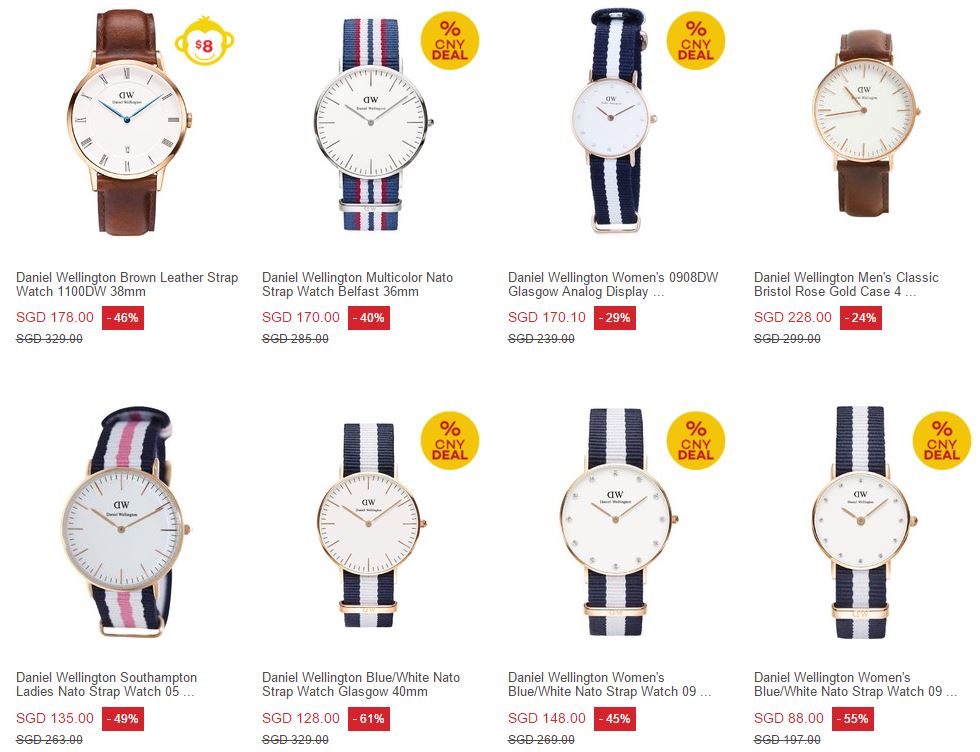The width and height of the screenshot is (980, 752).
Task: Click the SGD 88.00 price
Action: [x=789, y=718]
